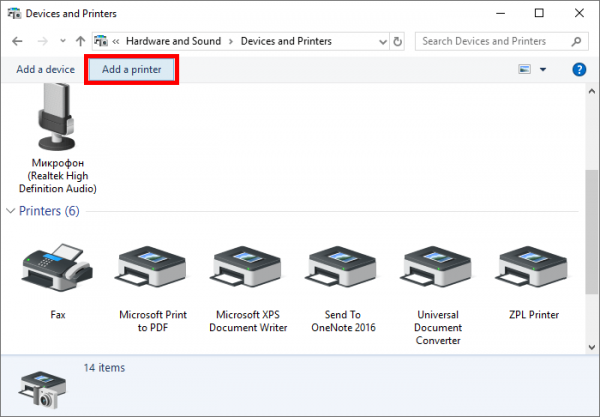Select the Fax printer icon
This screenshot has height=417, width=600.
pyautogui.click(x=57, y=267)
